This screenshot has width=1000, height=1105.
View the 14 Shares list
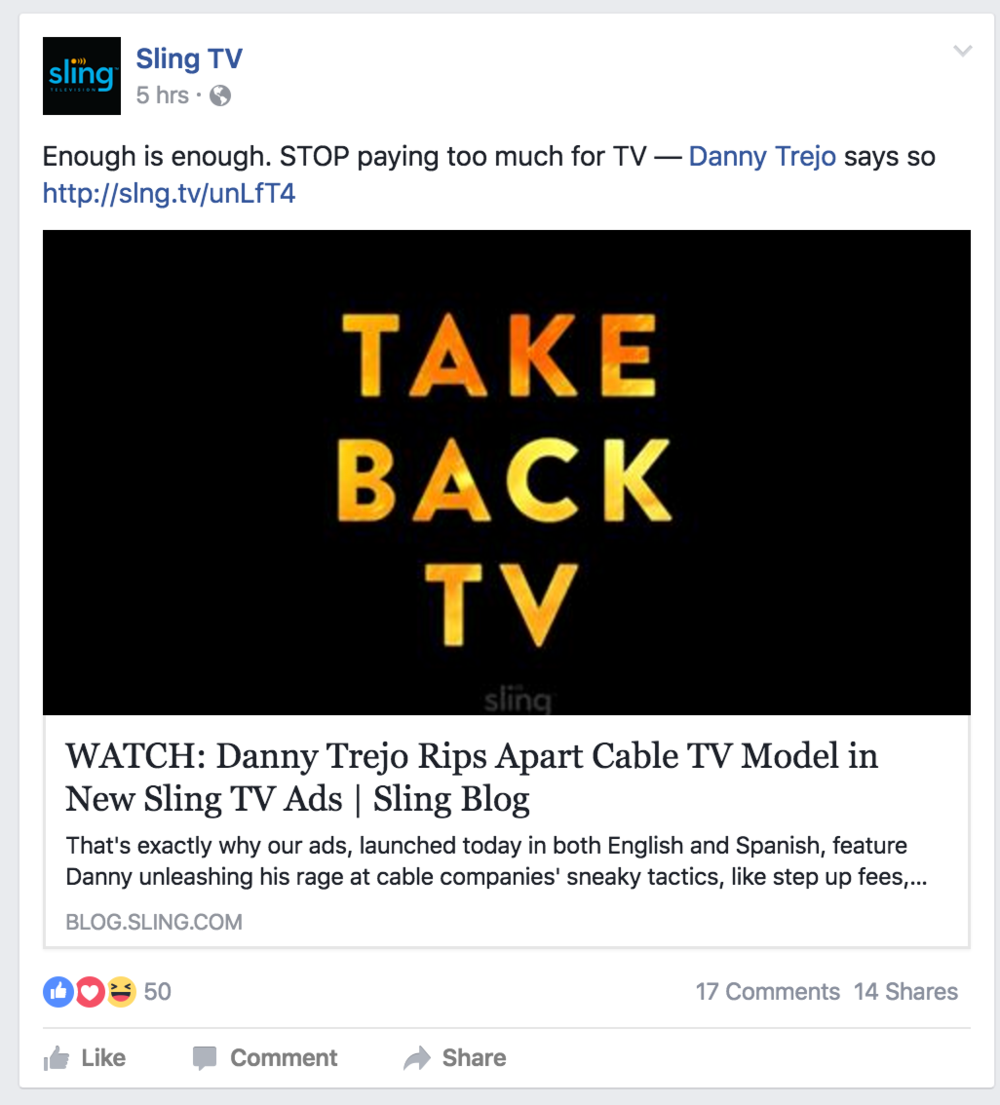(x=906, y=992)
